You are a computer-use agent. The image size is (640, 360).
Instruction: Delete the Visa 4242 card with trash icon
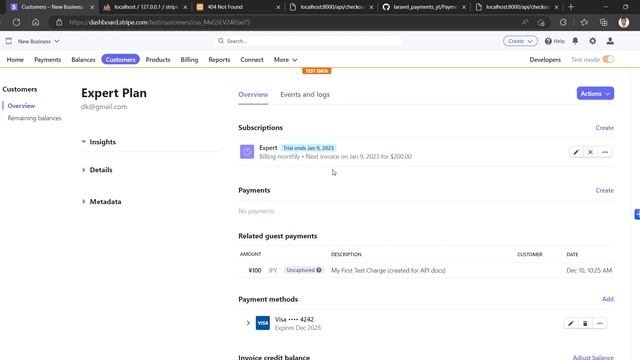[x=585, y=323]
